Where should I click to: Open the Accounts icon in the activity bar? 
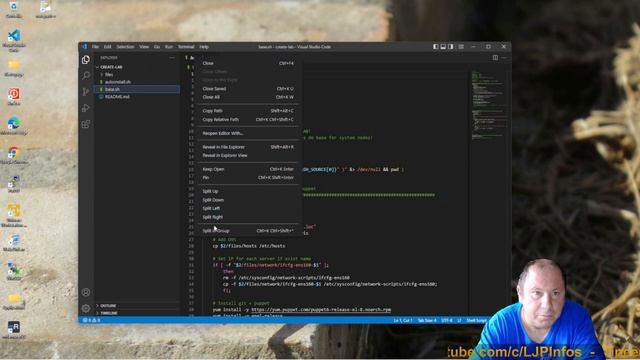[x=86, y=292]
